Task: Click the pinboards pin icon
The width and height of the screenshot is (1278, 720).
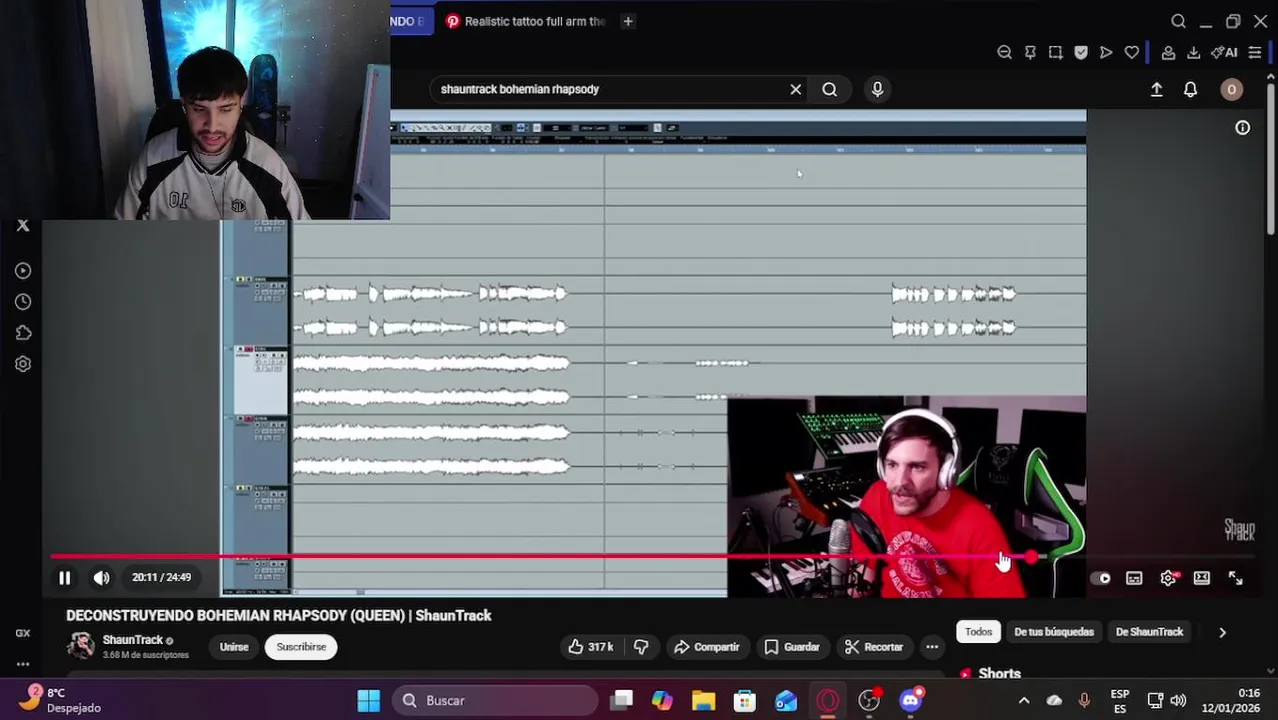Action: coord(1030,52)
